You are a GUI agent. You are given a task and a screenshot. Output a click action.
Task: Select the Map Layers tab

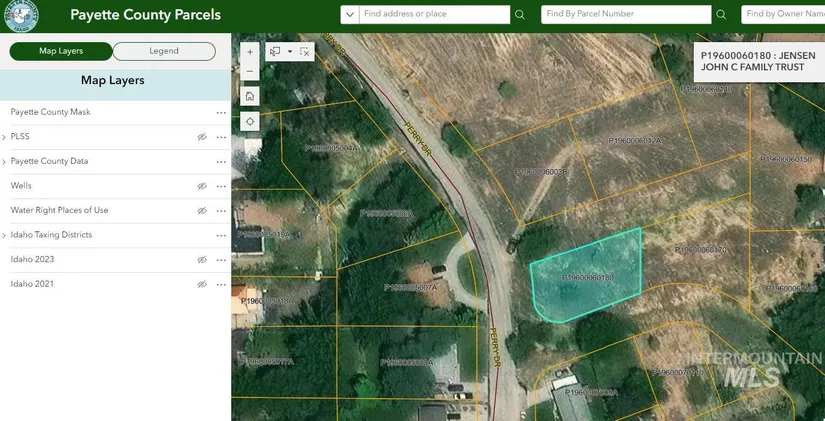61,51
